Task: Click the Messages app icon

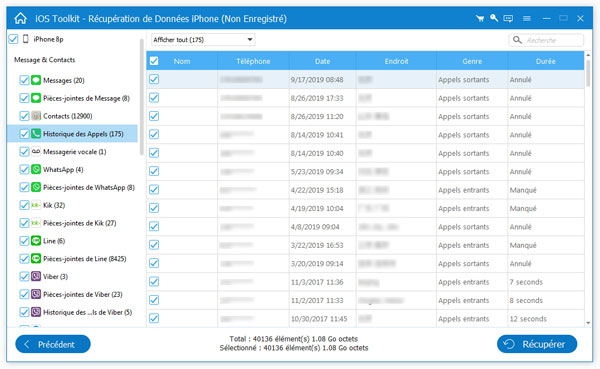Action: coord(36,80)
